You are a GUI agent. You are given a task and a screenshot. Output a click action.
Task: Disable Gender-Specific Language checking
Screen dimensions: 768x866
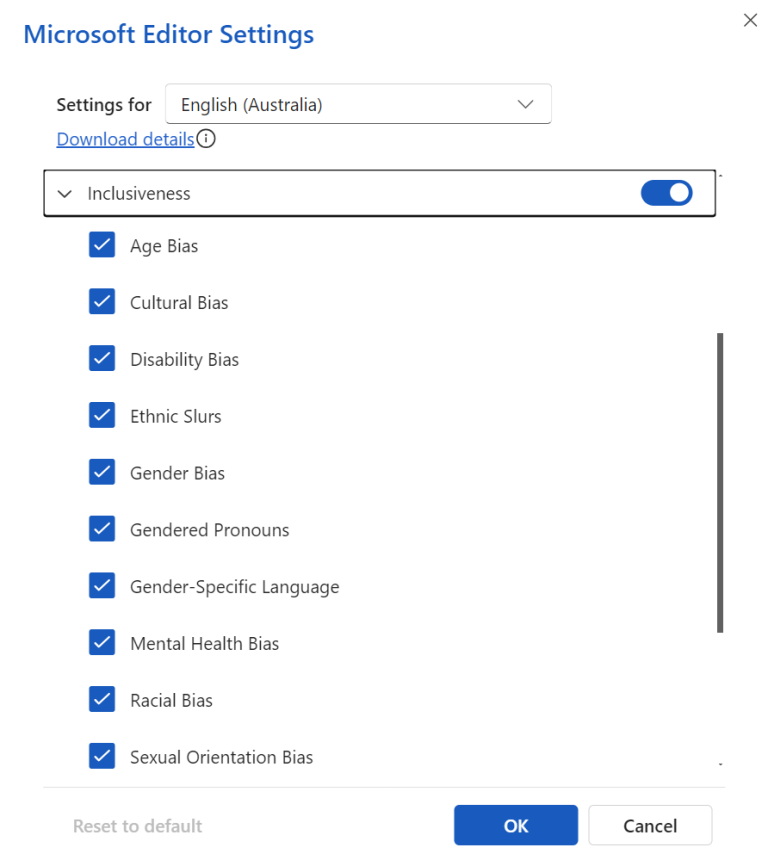coord(101,586)
